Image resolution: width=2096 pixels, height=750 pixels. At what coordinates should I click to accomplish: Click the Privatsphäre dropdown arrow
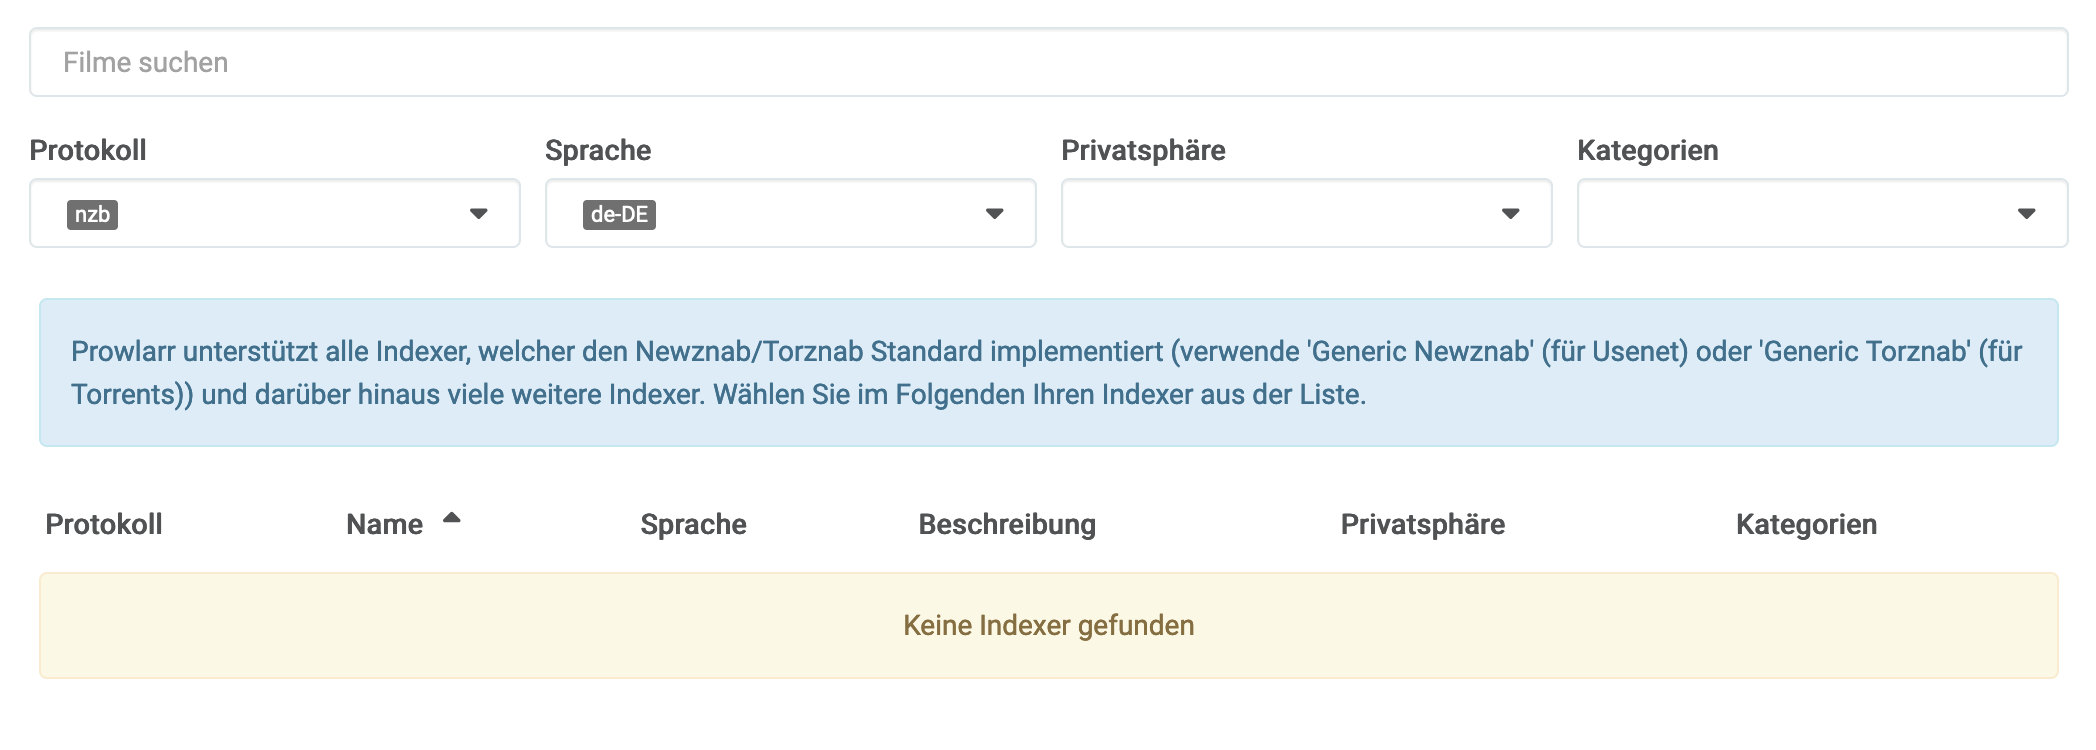point(1511,214)
